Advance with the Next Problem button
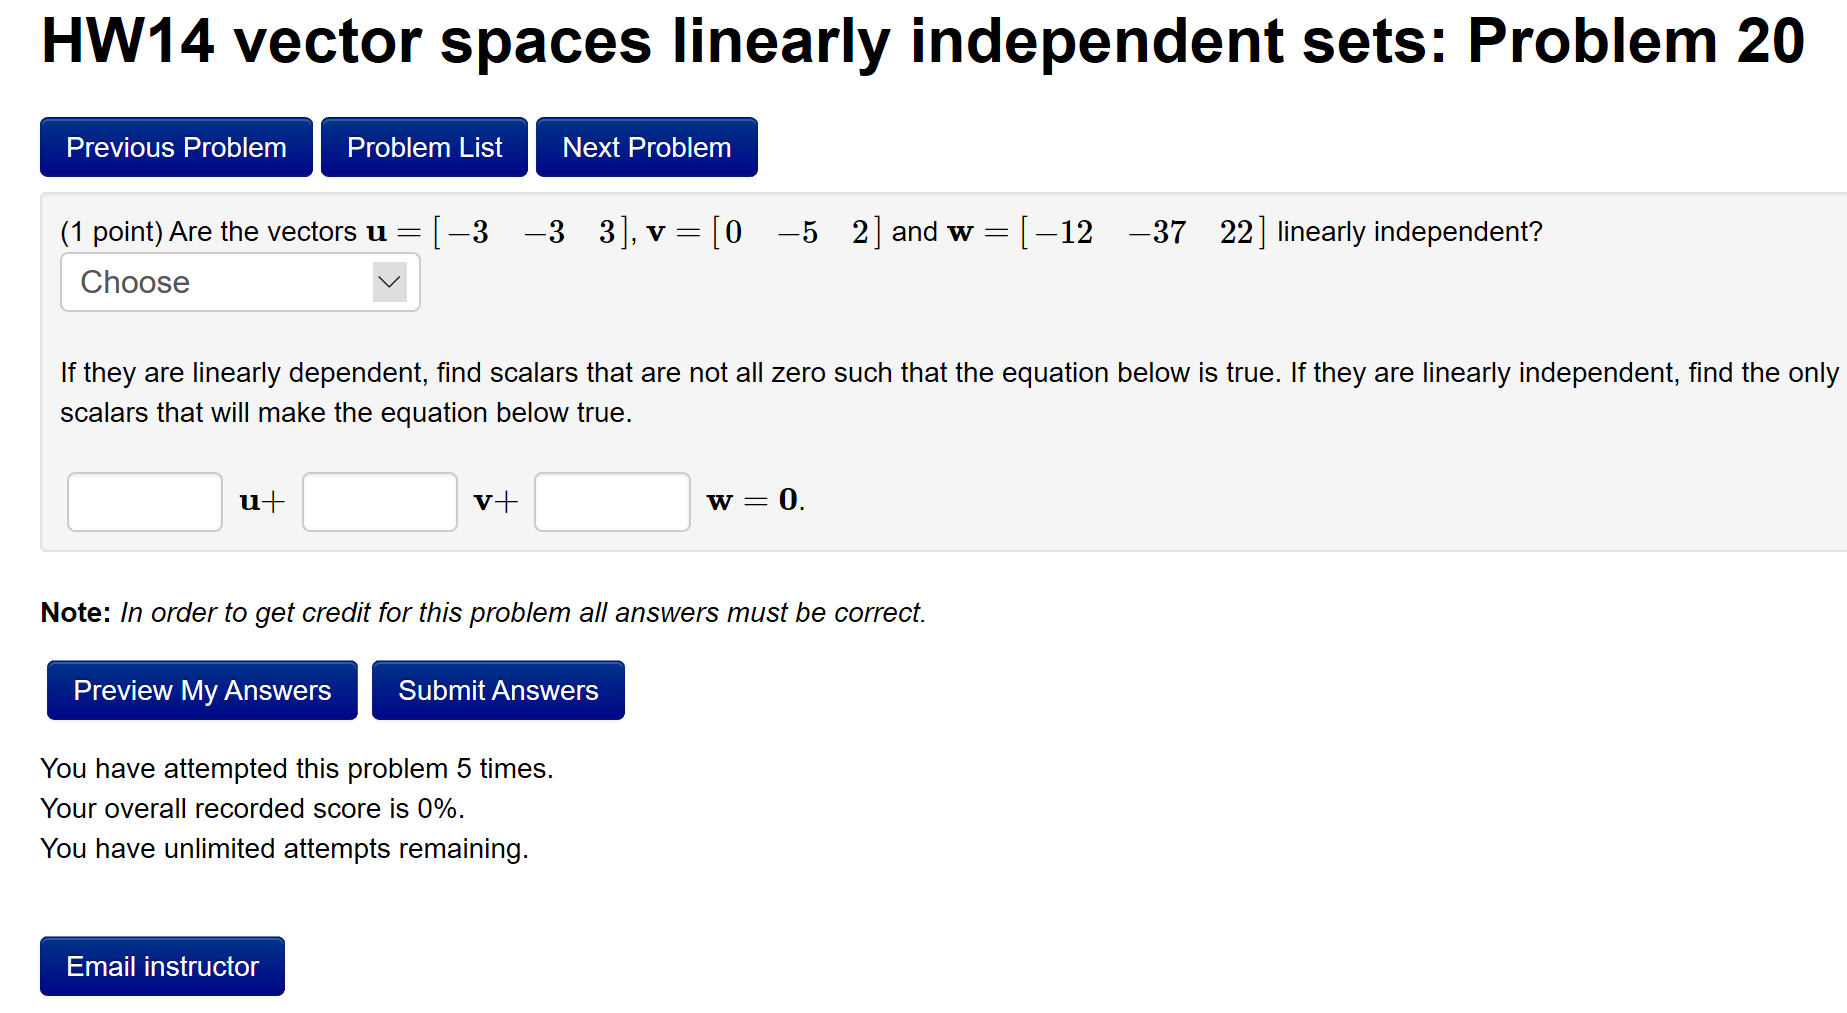Viewport: 1847px width, 1013px height. 646,147
